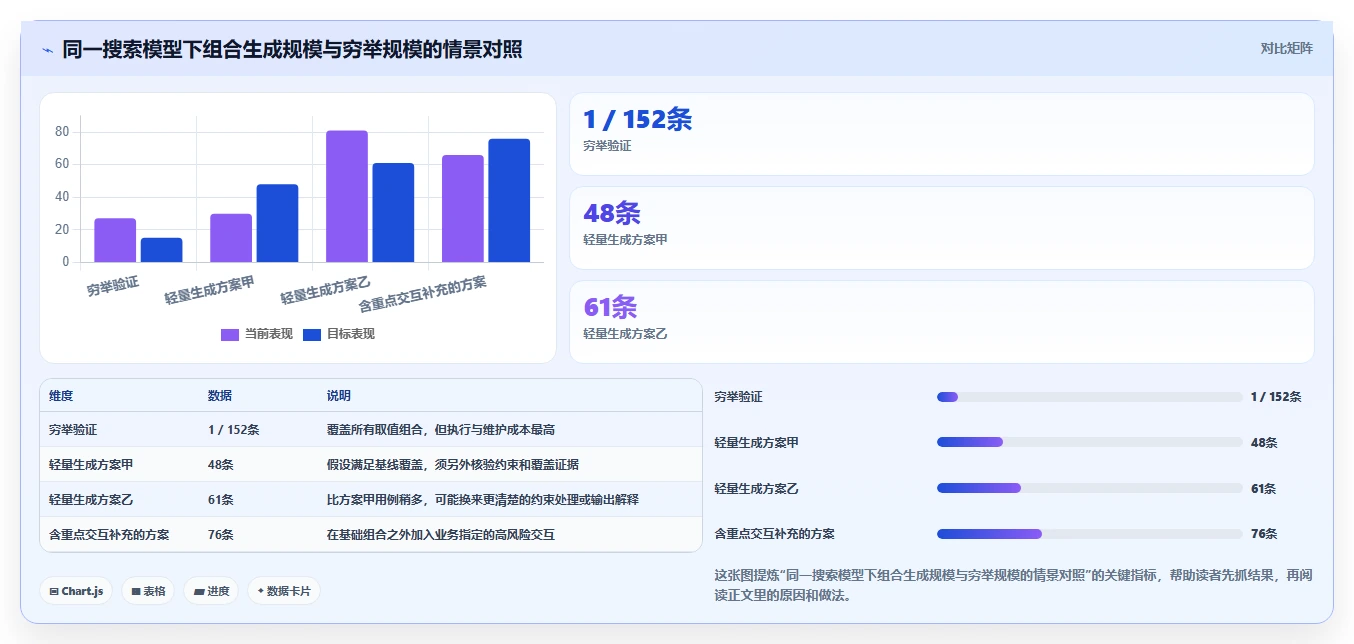Click the purple bar for 含重点交互补充的方案
The width and height of the screenshot is (1354, 644).
[x=463, y=209]
